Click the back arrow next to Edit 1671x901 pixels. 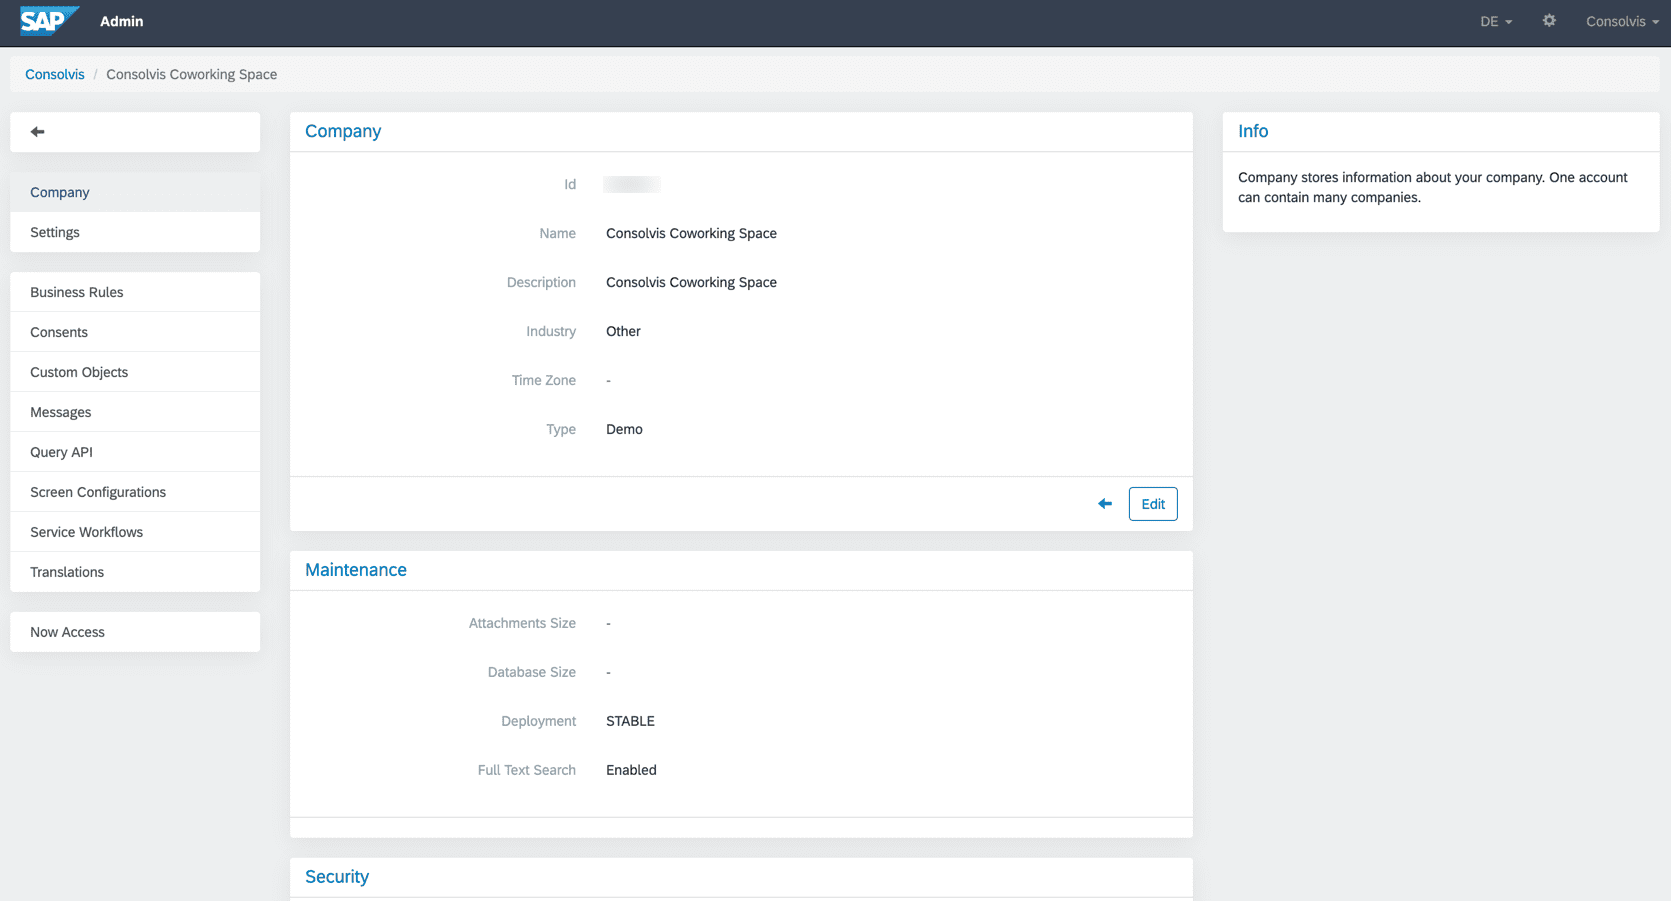[1105, 504]
